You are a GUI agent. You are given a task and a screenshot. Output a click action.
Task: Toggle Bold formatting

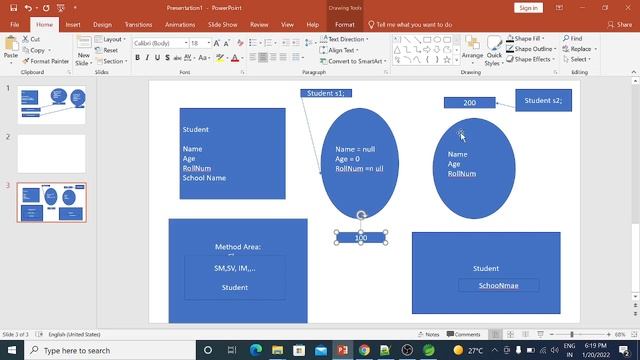138,58
